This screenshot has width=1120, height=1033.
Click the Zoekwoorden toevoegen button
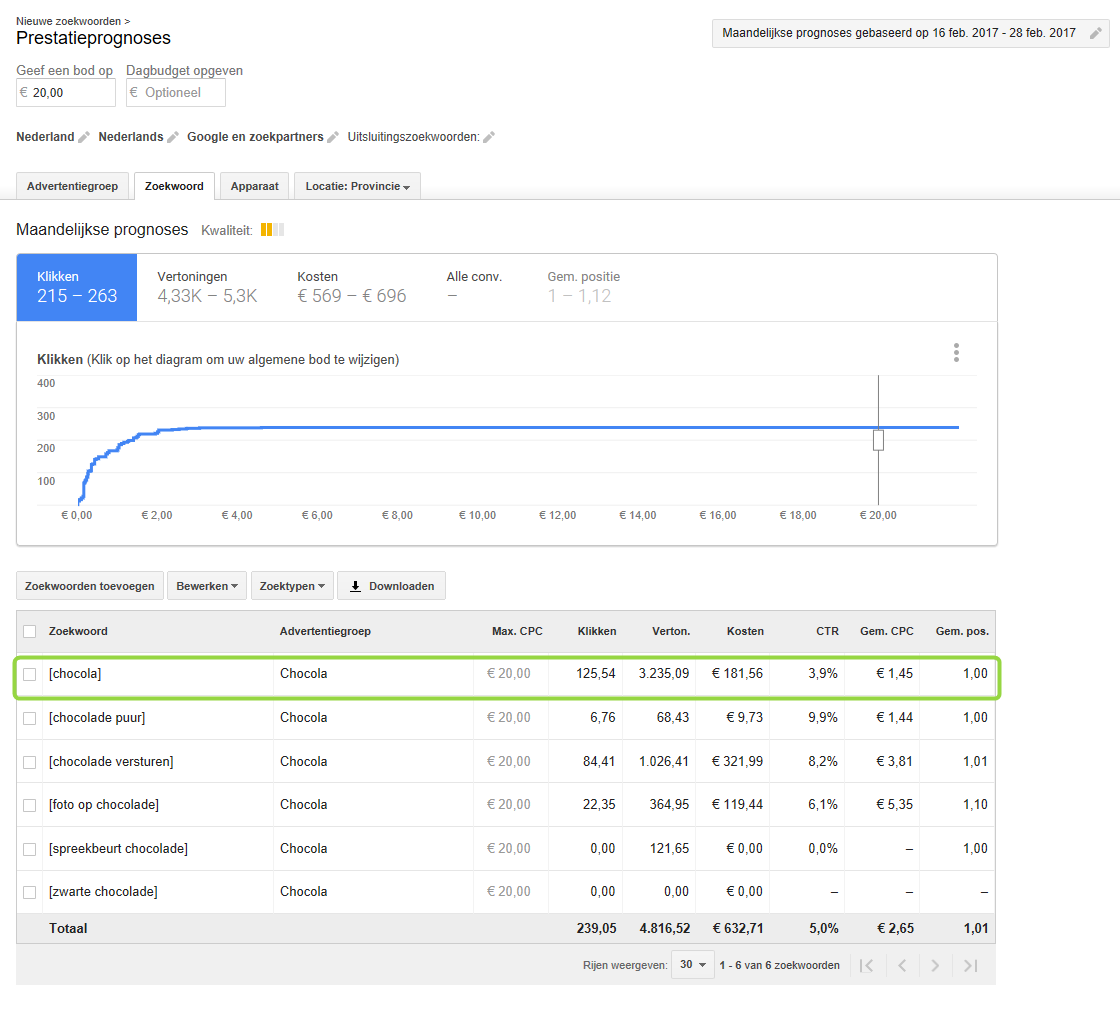click(x=90, y=586)
